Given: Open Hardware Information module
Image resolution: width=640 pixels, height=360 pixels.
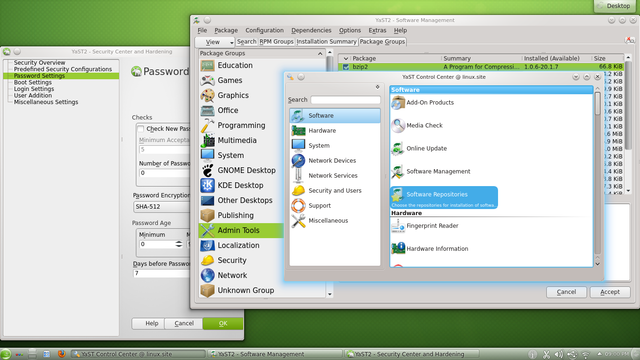Looking at the screenshot, I should coord(430,249).
